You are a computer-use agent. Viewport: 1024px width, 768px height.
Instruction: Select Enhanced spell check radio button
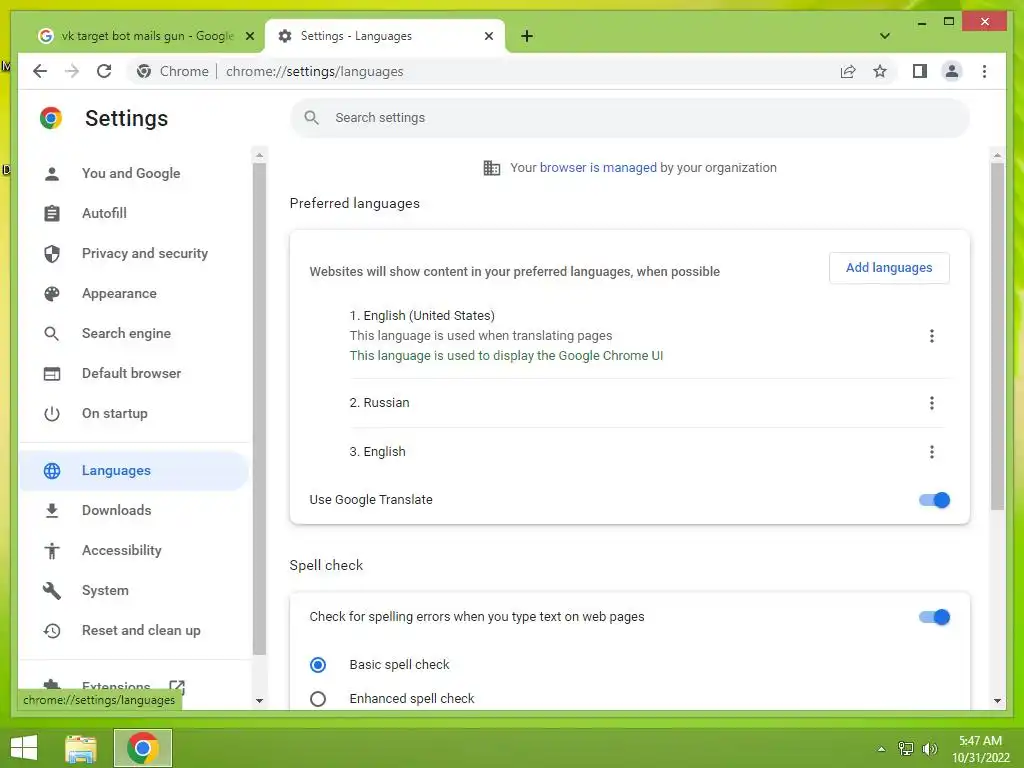pyautogui.click(x=318, y=699)
